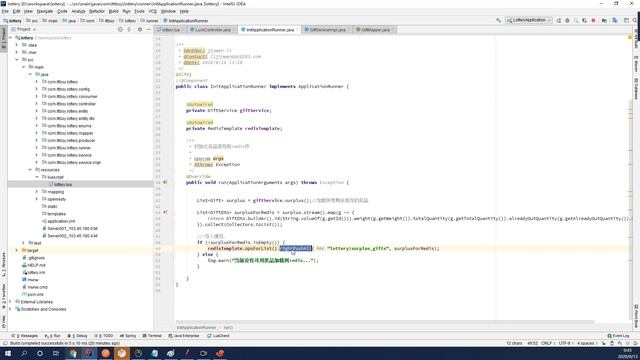Image resolution: width=640 pixels, height=360 pixels.
Task: Open the Spring tool window
Action: [x=128, y=336]
